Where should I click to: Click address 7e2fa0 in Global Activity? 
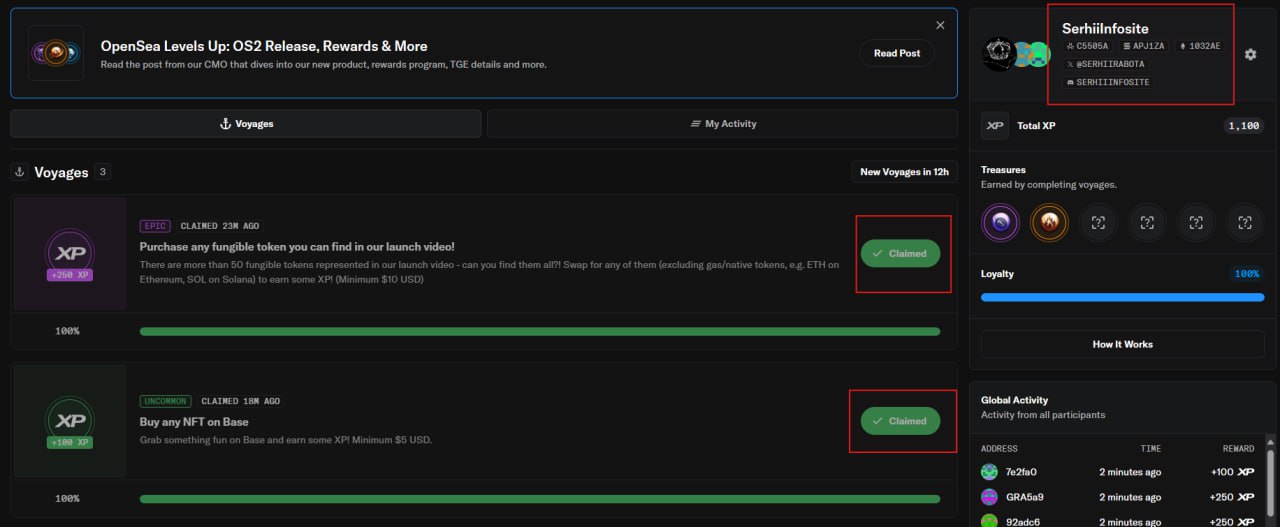(x=1021, y=472)
